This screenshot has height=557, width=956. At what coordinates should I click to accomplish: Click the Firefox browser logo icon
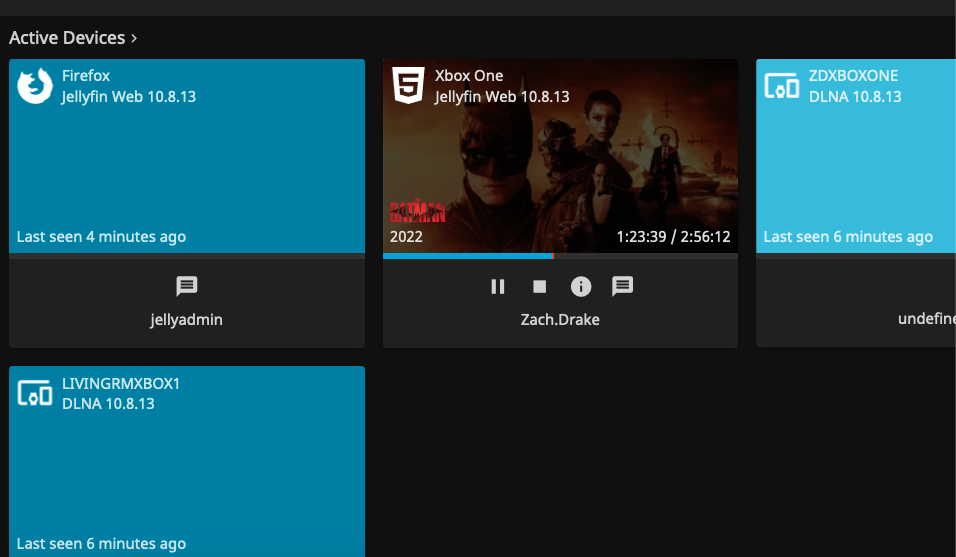tap(35, 86)
